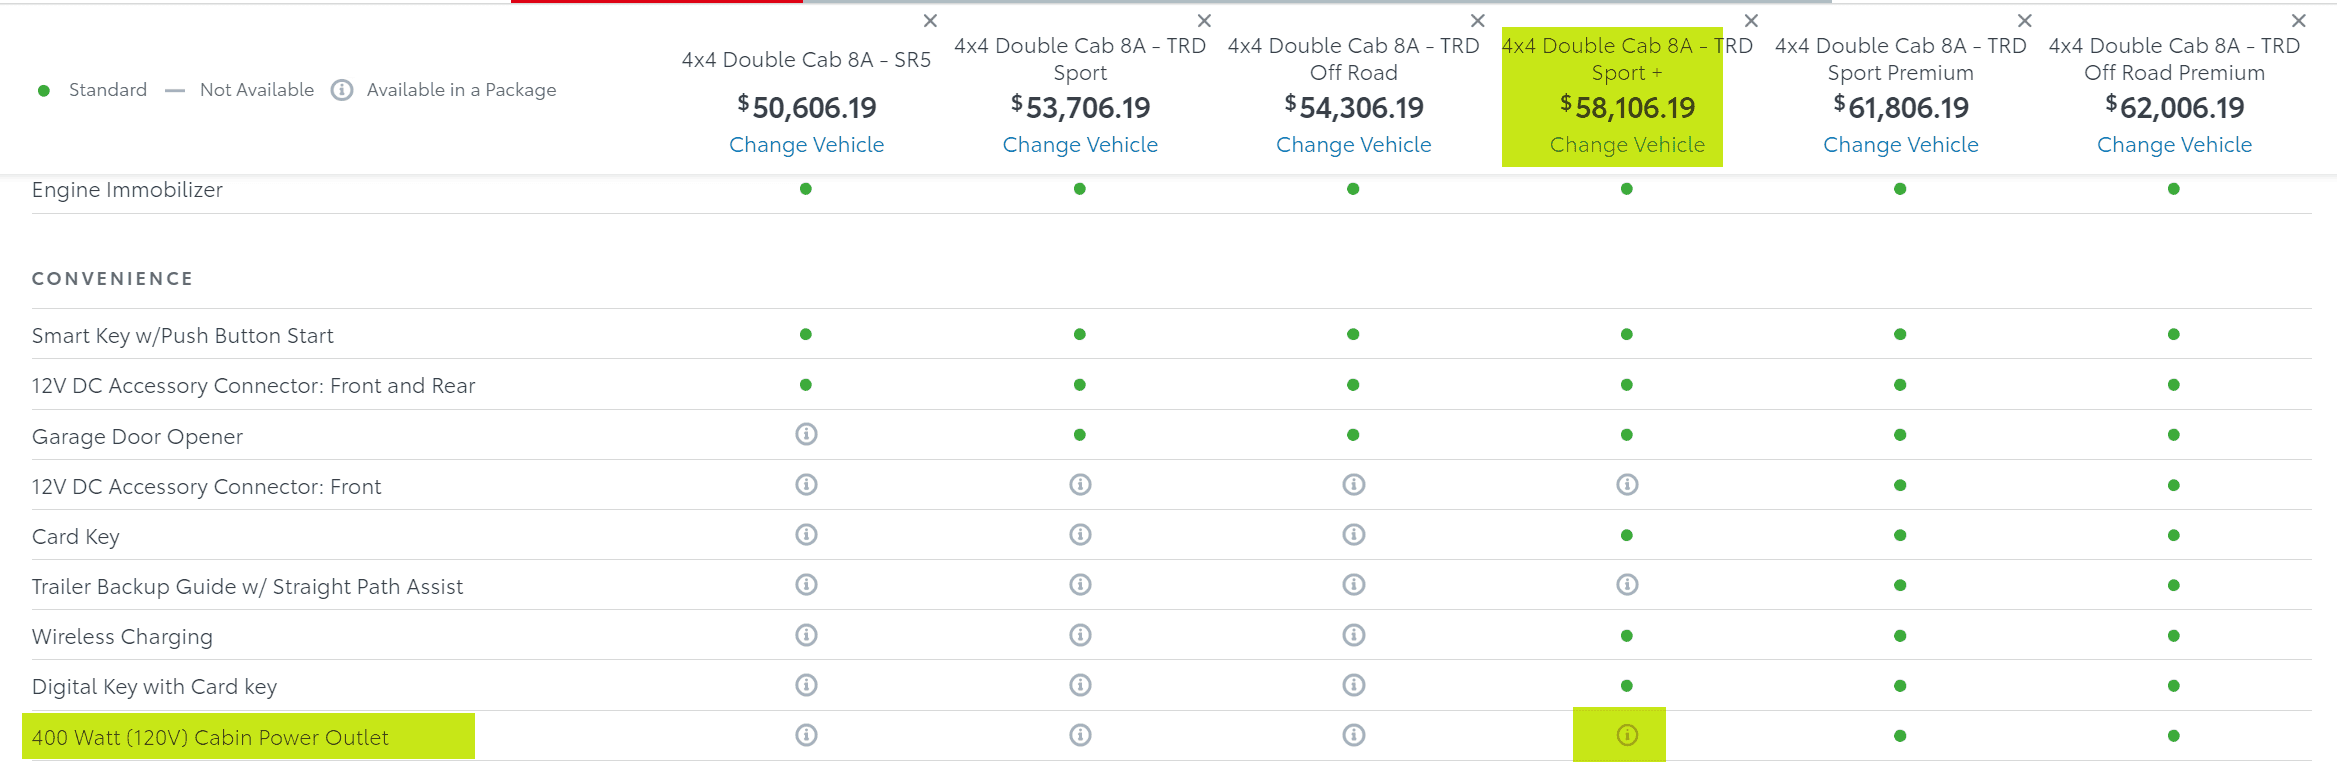View Wireless Charging package info for TRD Off Road
This screenshot has height=762, width=2337.
[x=1353, y=635]
